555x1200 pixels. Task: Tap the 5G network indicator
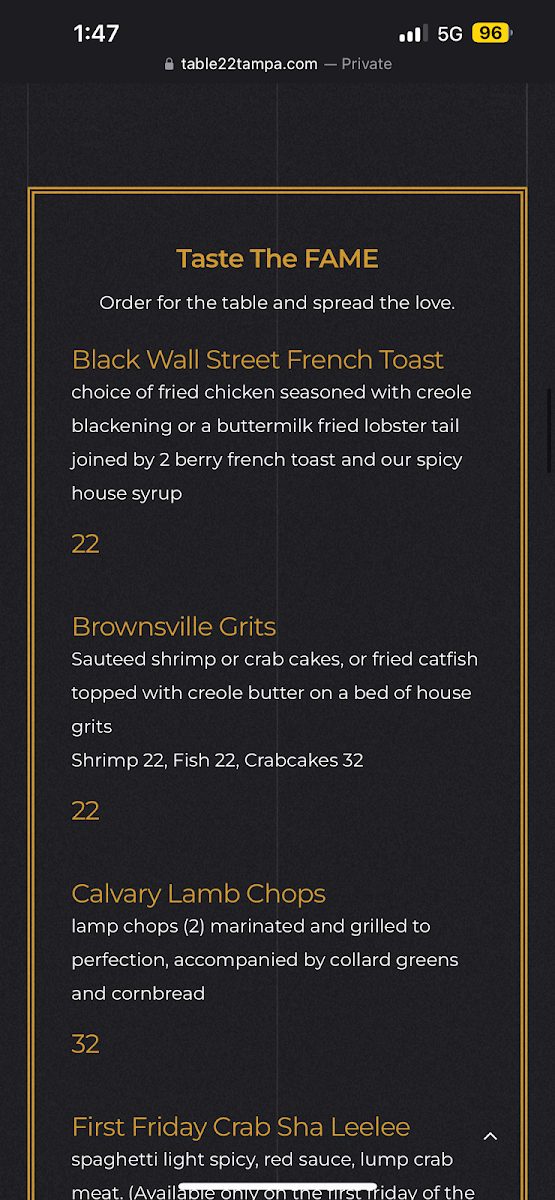(450, 34)
